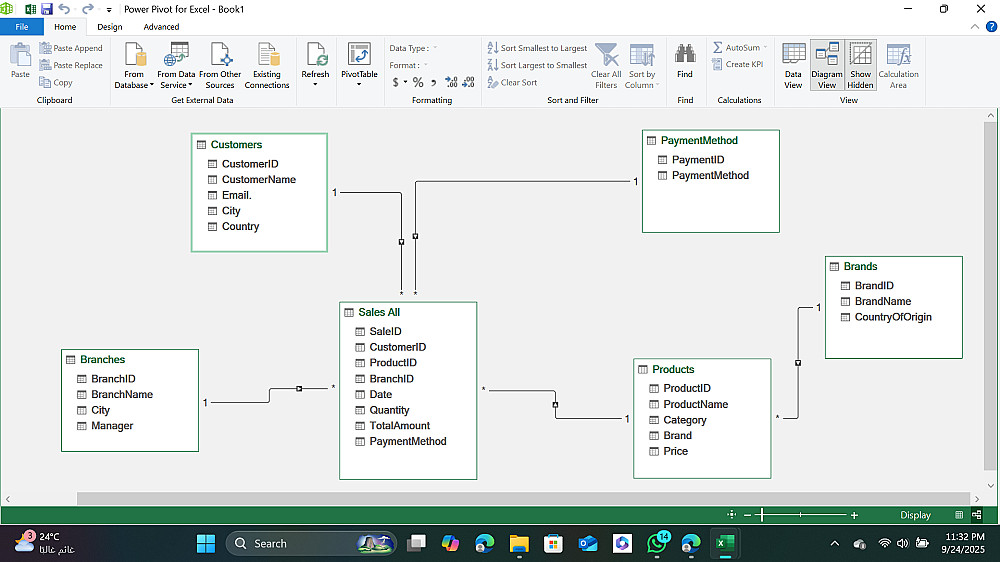Toggle Diagram View button
The width and height of the screenshot is (1000, 562).
[x=827, y=65]
